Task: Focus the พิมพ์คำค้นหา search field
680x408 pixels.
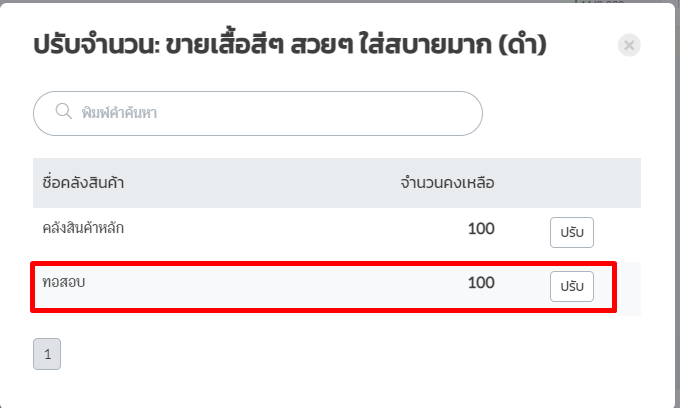Action: pyautogui.click(x=258, y=113)
